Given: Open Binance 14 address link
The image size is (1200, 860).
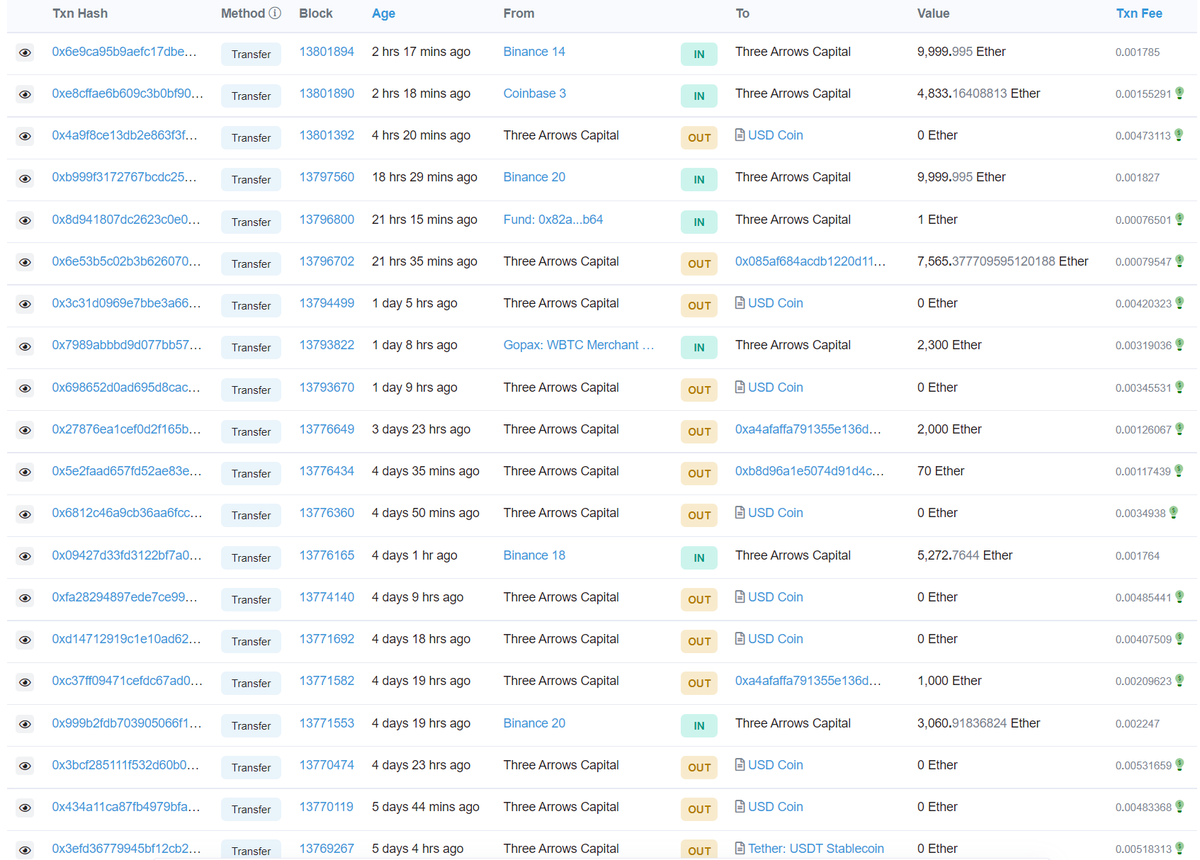Looking at the screenshot, I should click(x=534, y=52).
